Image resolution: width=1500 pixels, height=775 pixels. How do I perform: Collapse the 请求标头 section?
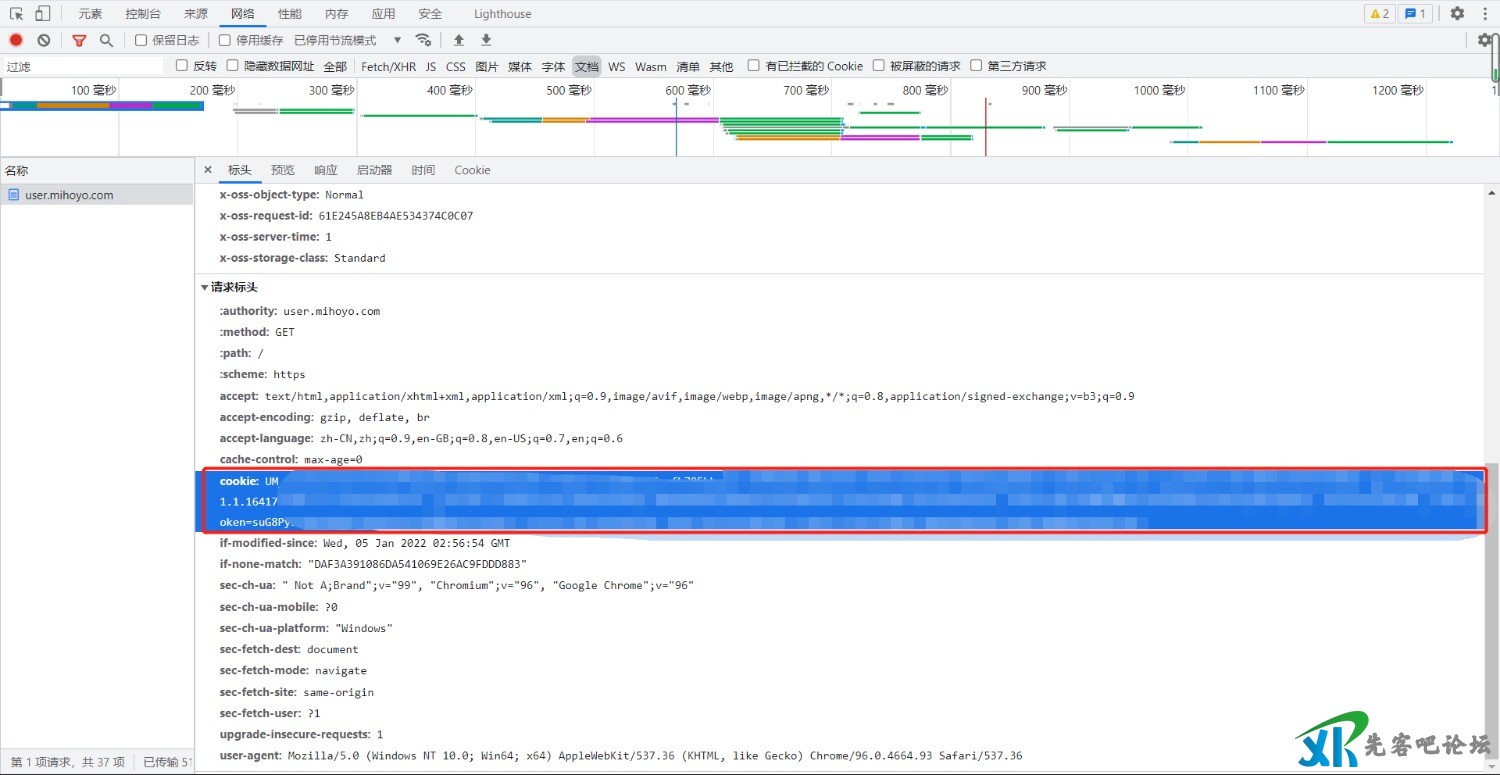pos(205,287)
